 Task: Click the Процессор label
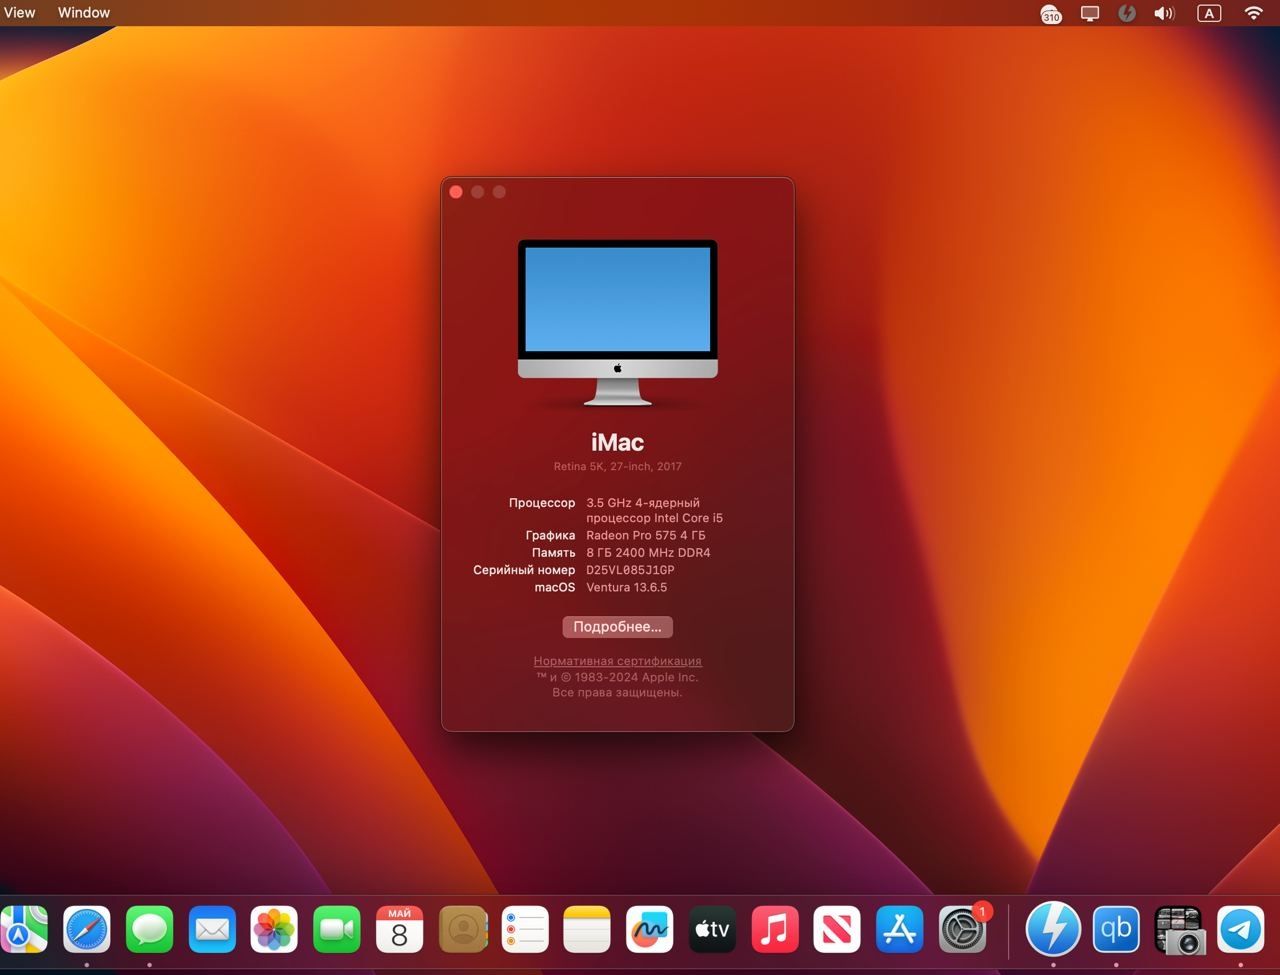(542, 503)
